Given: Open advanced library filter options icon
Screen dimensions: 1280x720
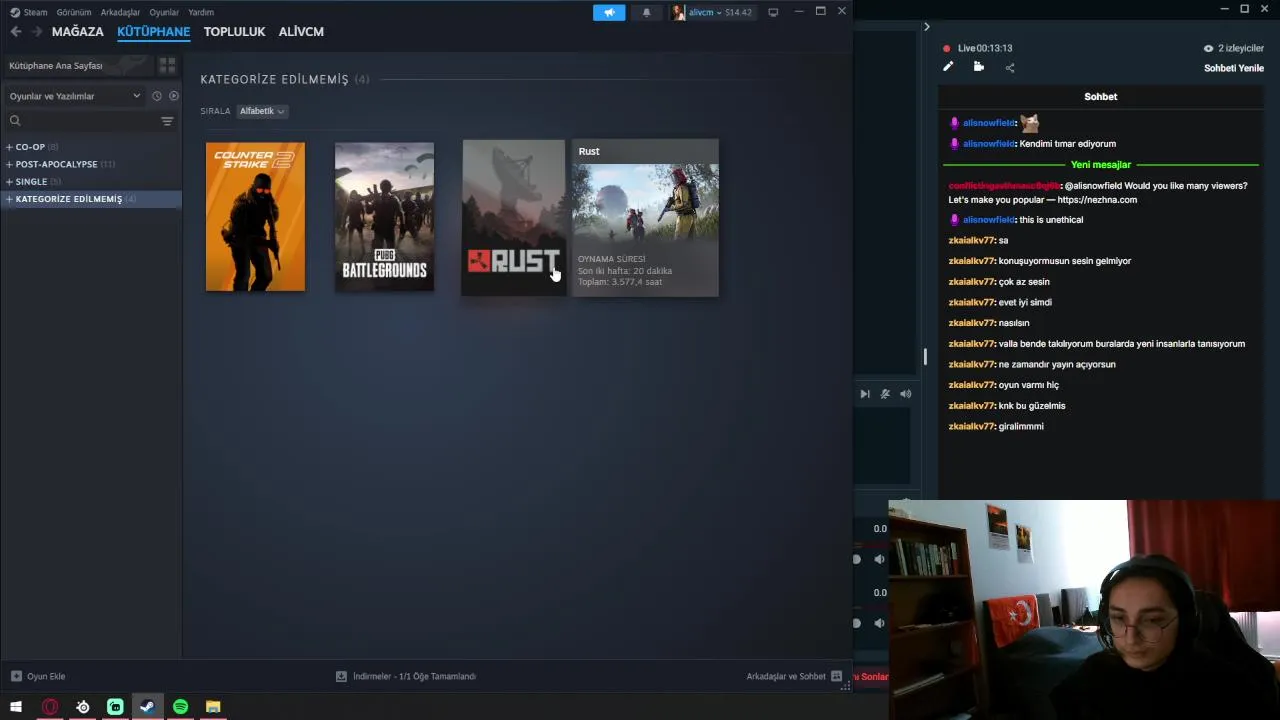Looking at the screenshot, I should [x=167, y=121].
